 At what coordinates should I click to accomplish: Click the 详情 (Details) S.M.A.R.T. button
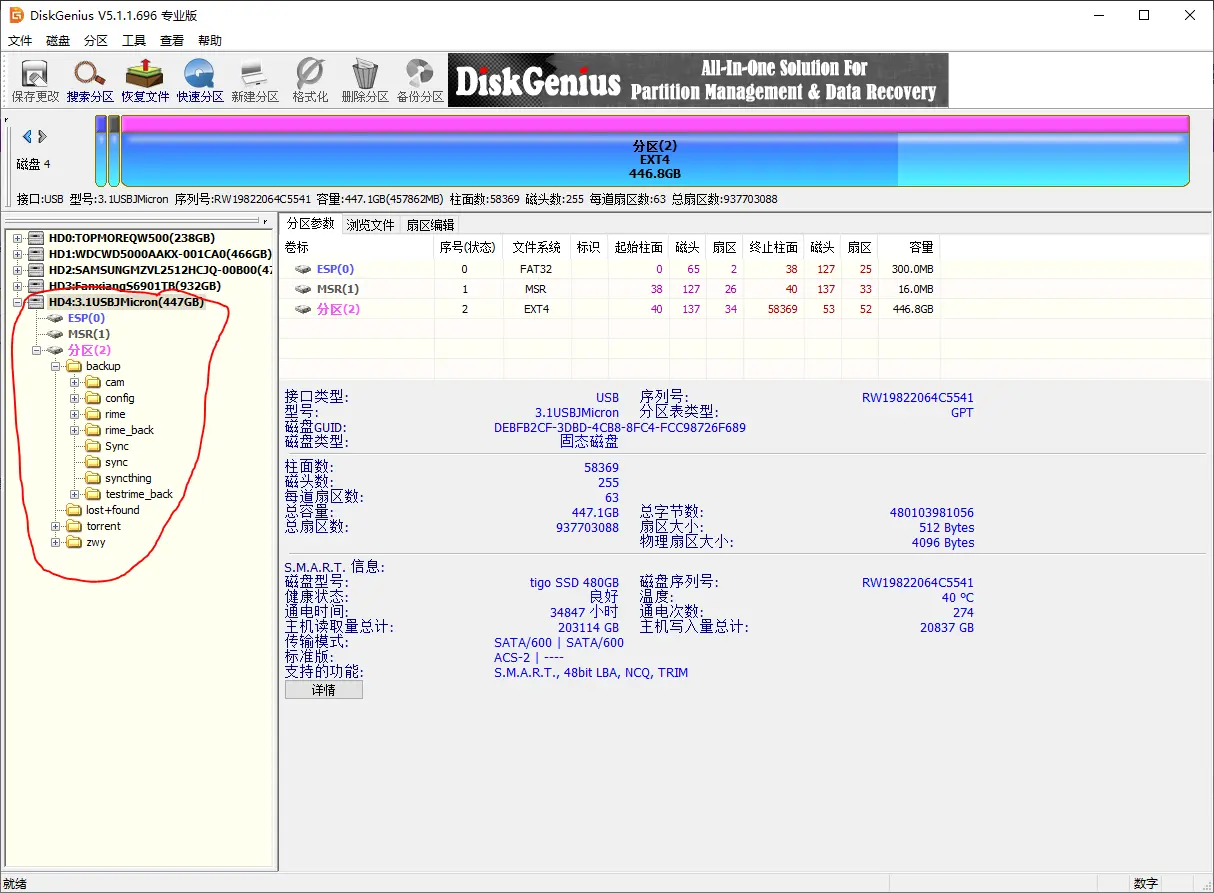tap(323, 690)
